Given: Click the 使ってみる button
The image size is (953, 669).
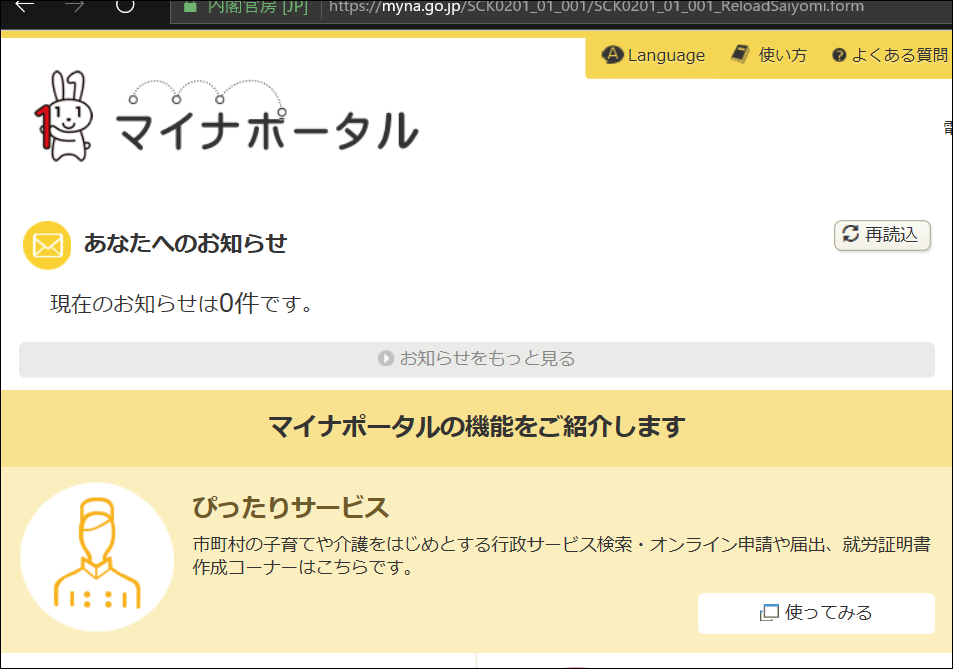Looking at the screenshot, I should coord(816,613).
